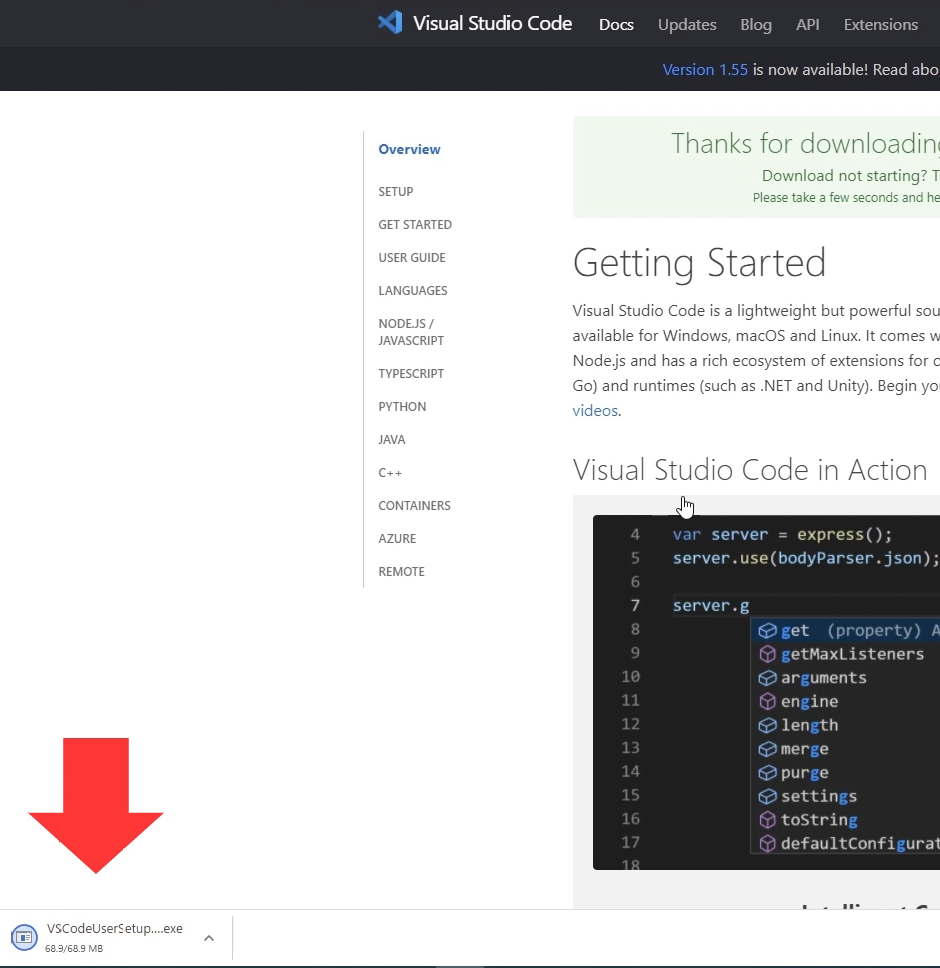
Task: Open the Version 1.55 link
Action: 705,70
